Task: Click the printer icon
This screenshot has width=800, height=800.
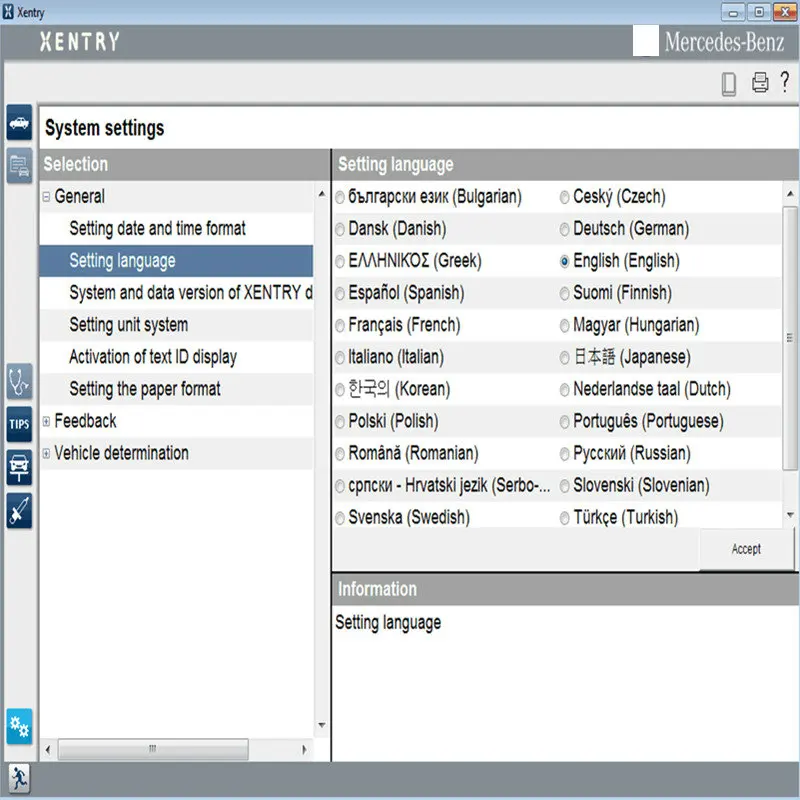Action: [760, 82]
